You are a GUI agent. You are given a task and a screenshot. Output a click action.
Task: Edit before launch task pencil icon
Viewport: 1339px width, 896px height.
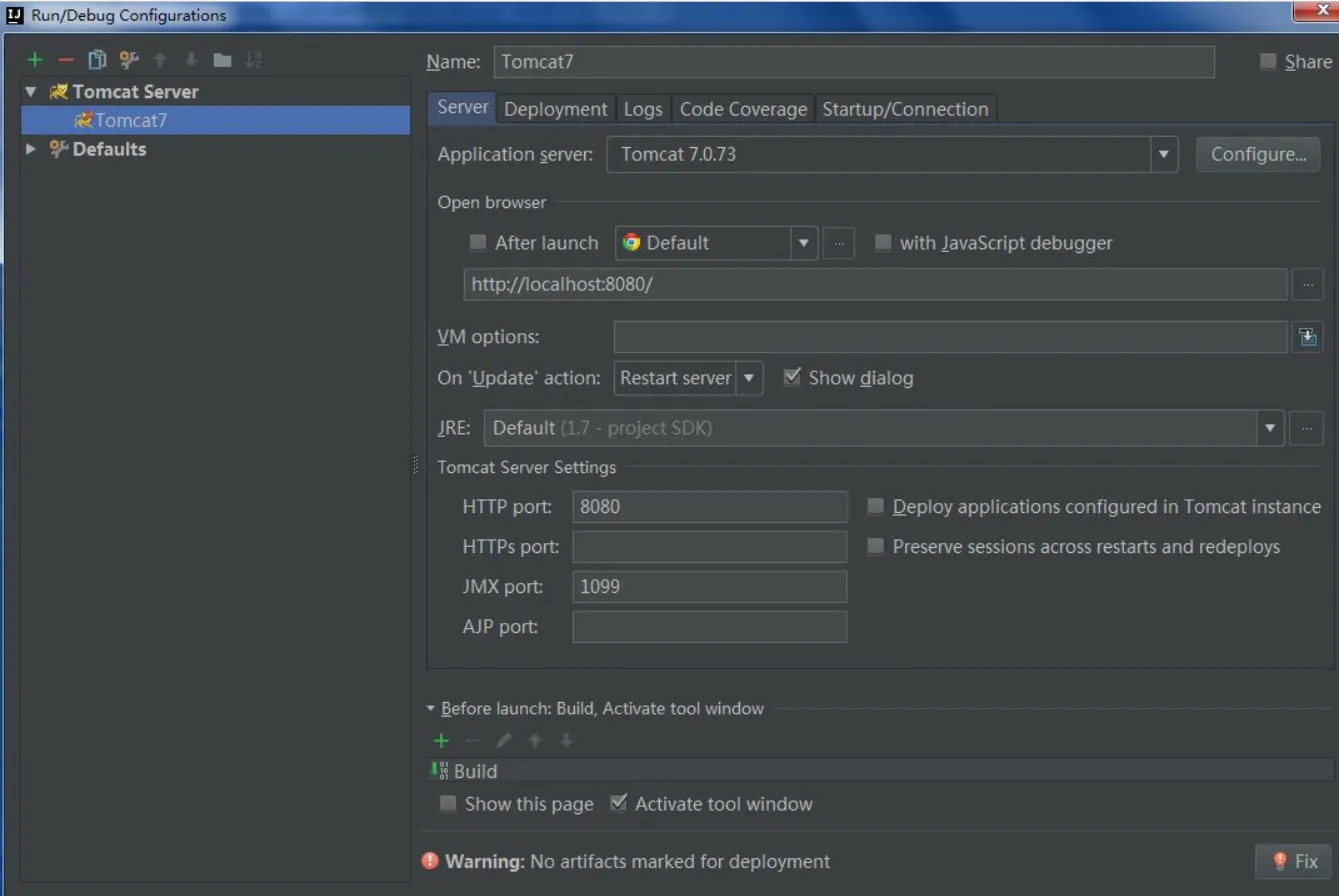click(x=504, y=740)
